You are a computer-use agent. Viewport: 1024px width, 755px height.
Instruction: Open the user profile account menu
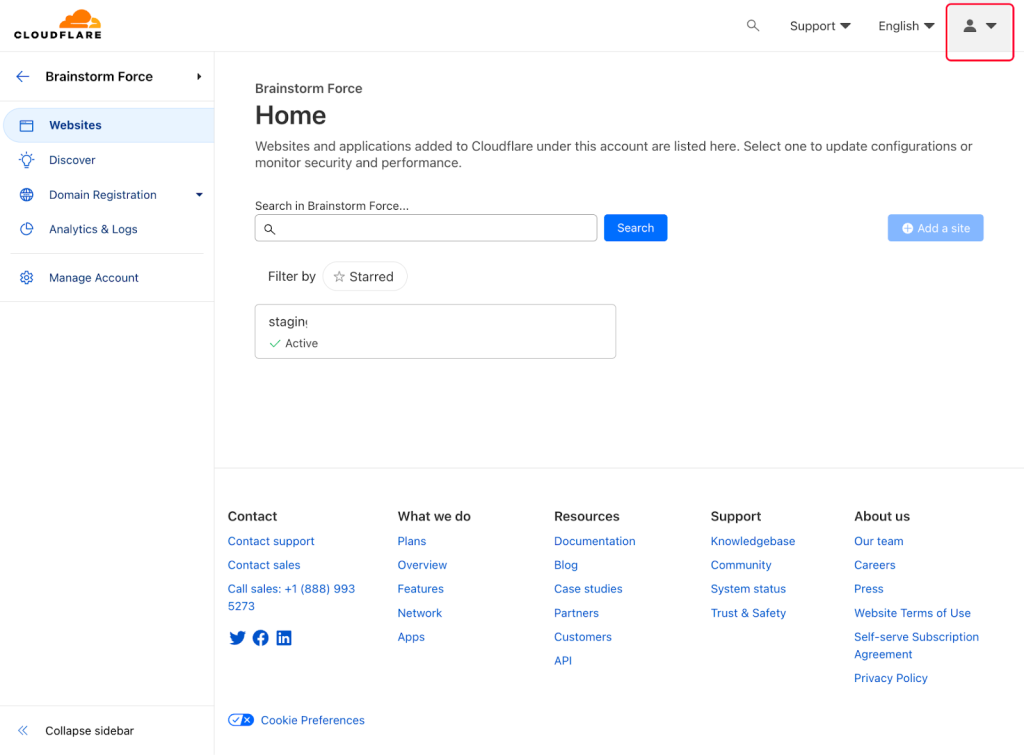click(979, 27)
